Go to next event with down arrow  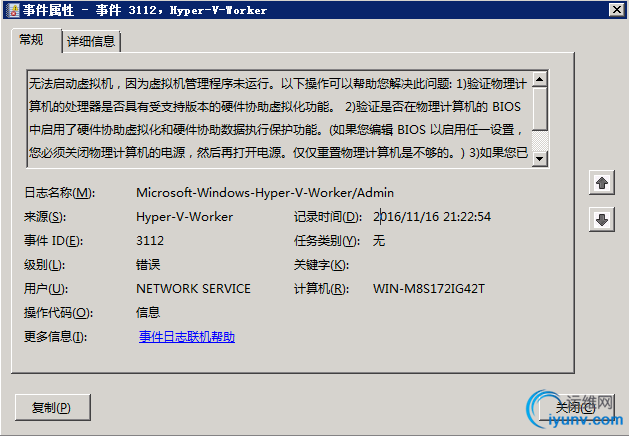[602, 219]
